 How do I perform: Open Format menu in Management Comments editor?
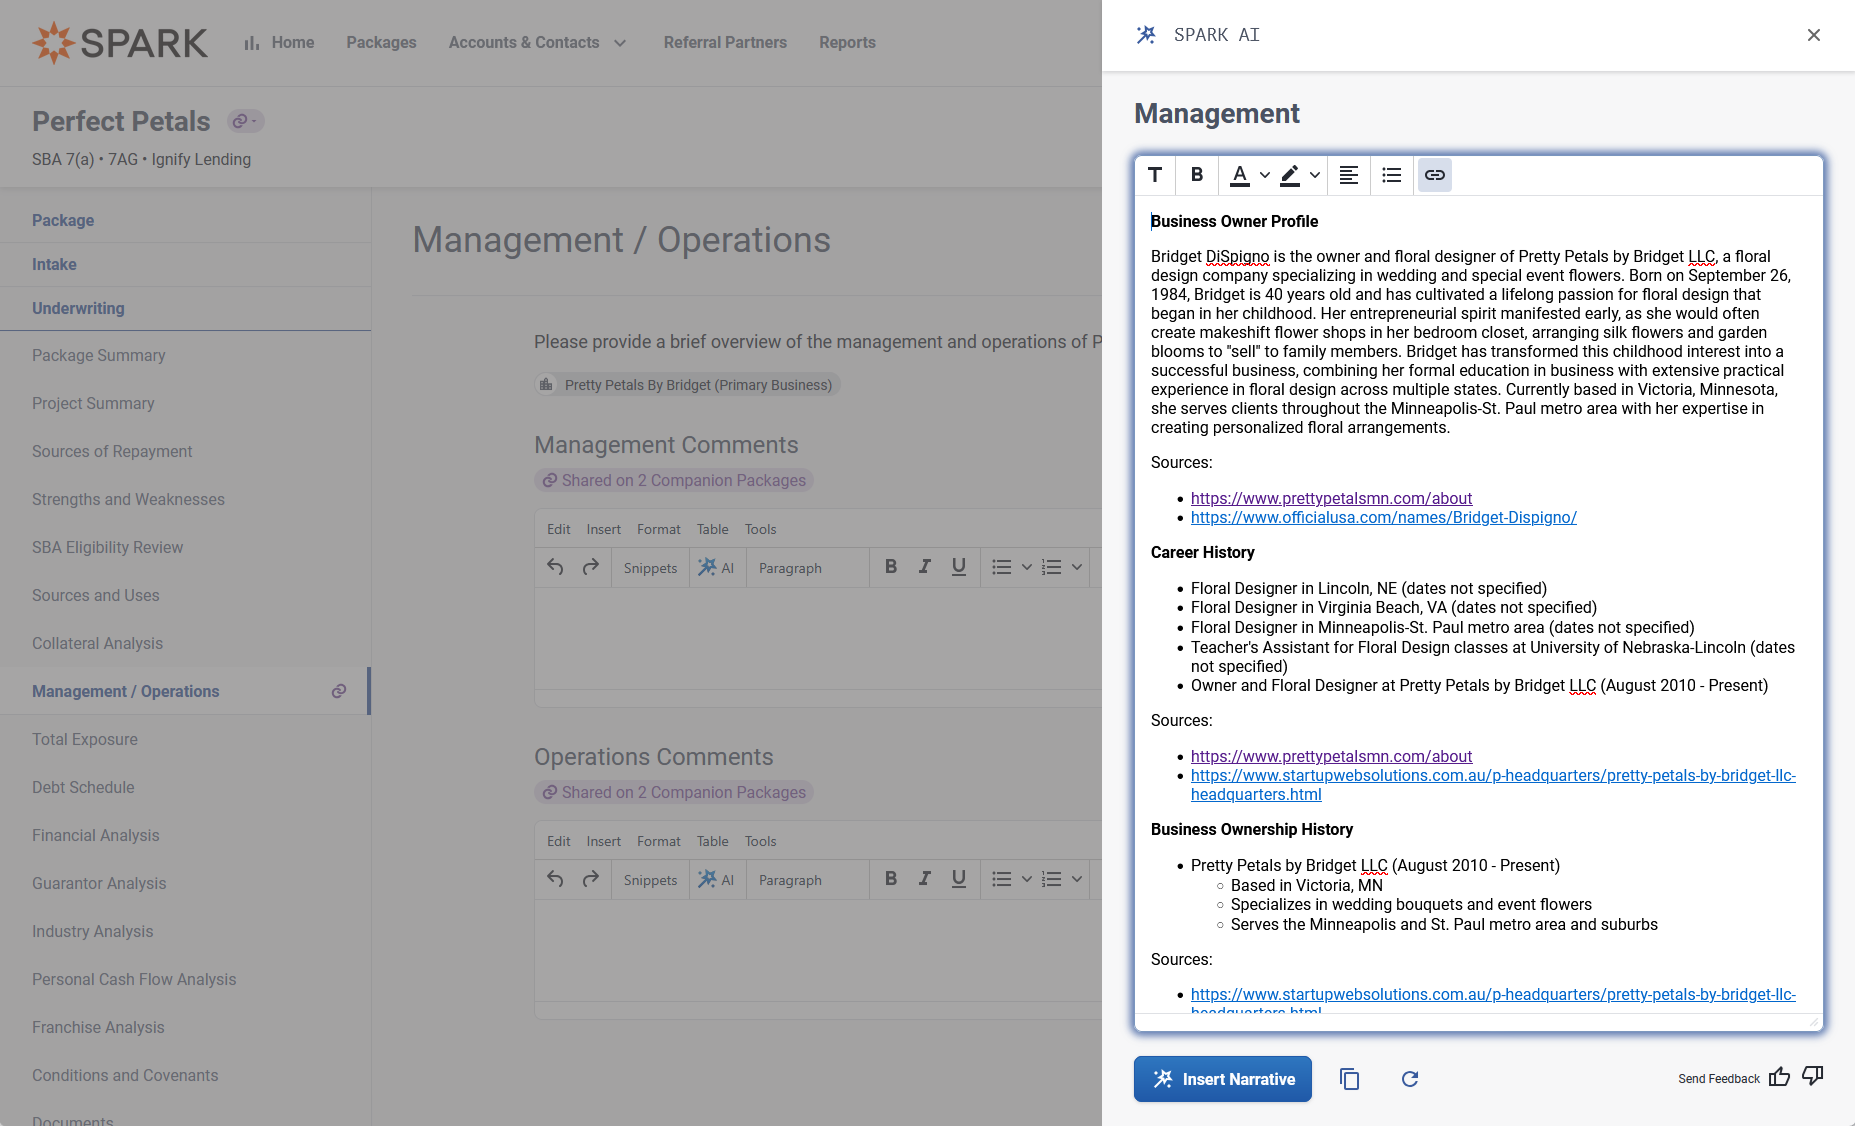coord(658,529)
